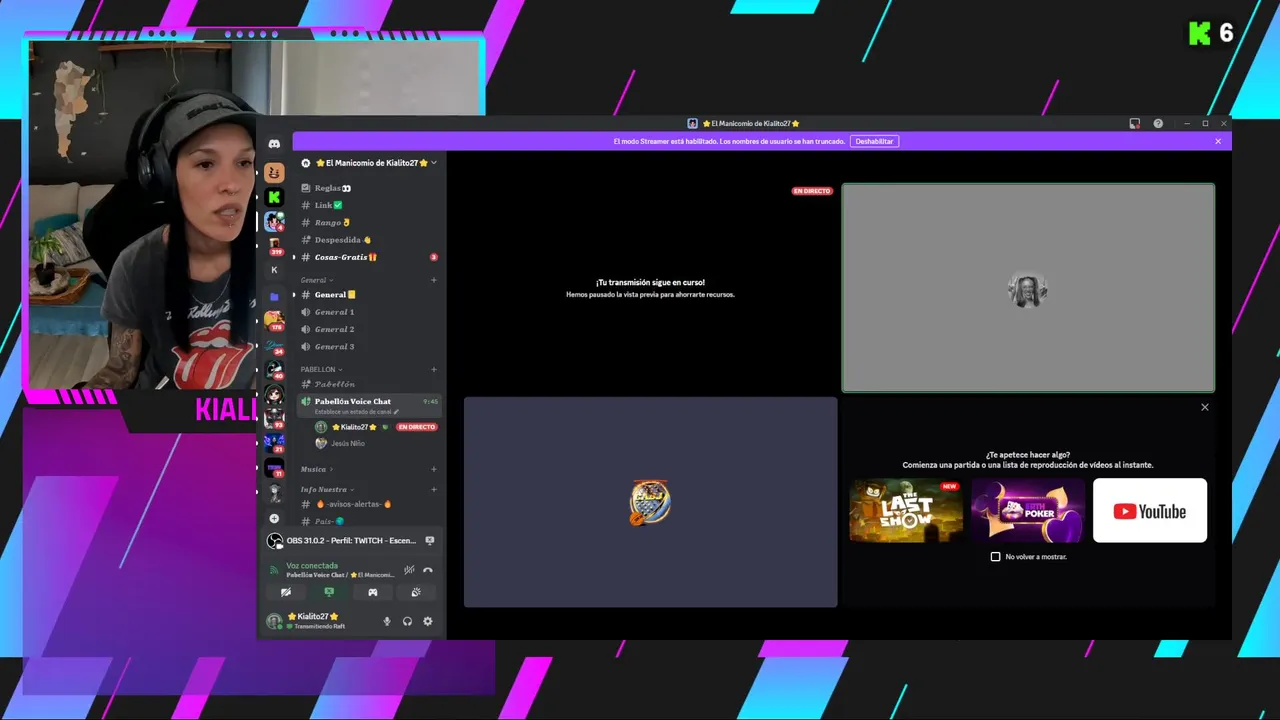The image size is (1280, 720).
Task: Click paused stream preview message
Action: click(650, 288)
